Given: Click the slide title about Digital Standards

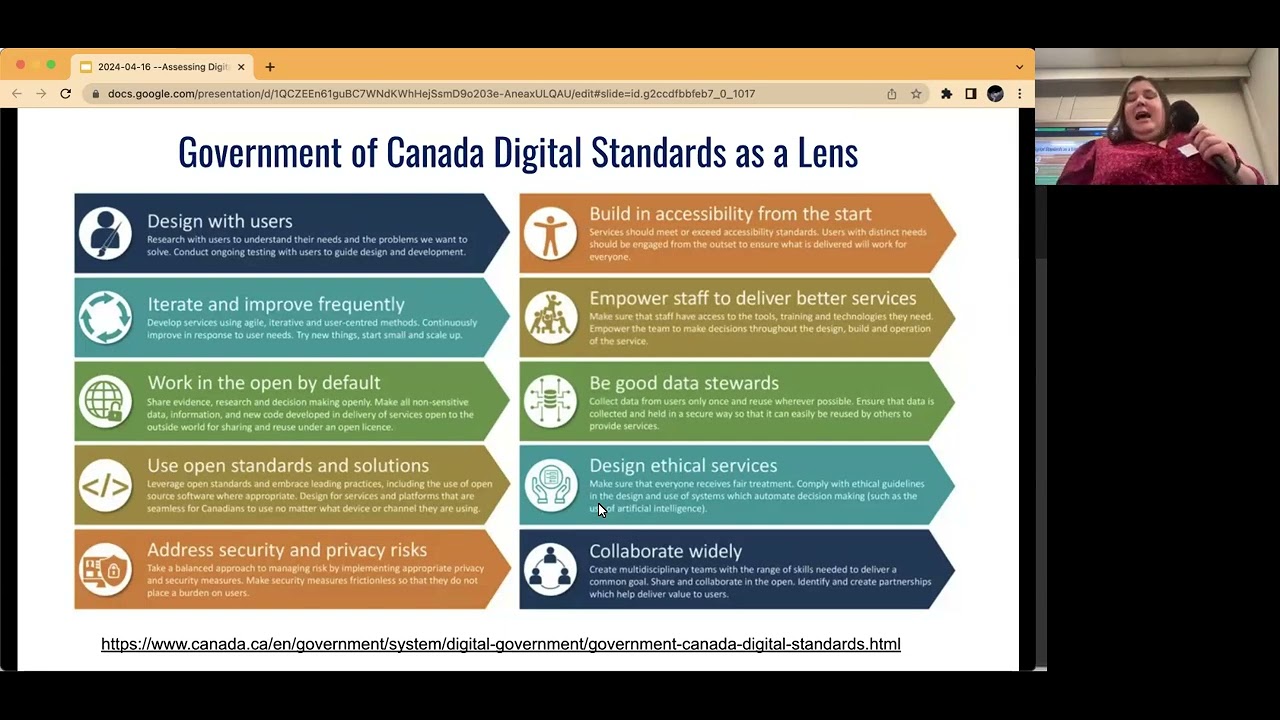Looking at the screenshot, I should (x=518, y=152).
